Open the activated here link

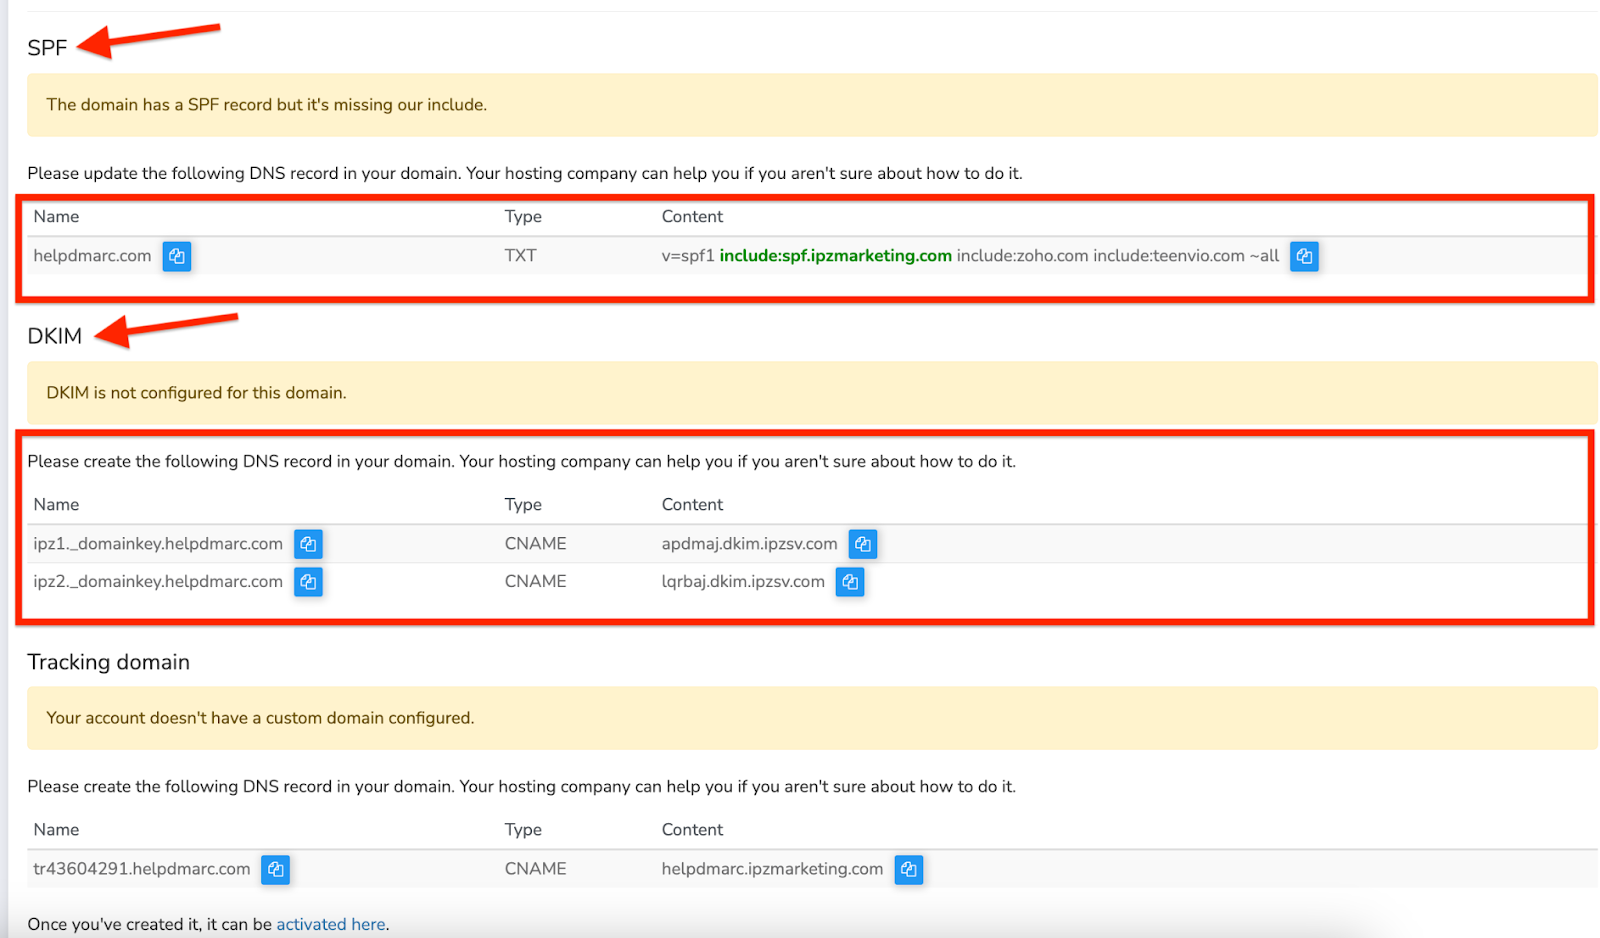[331, 923]
